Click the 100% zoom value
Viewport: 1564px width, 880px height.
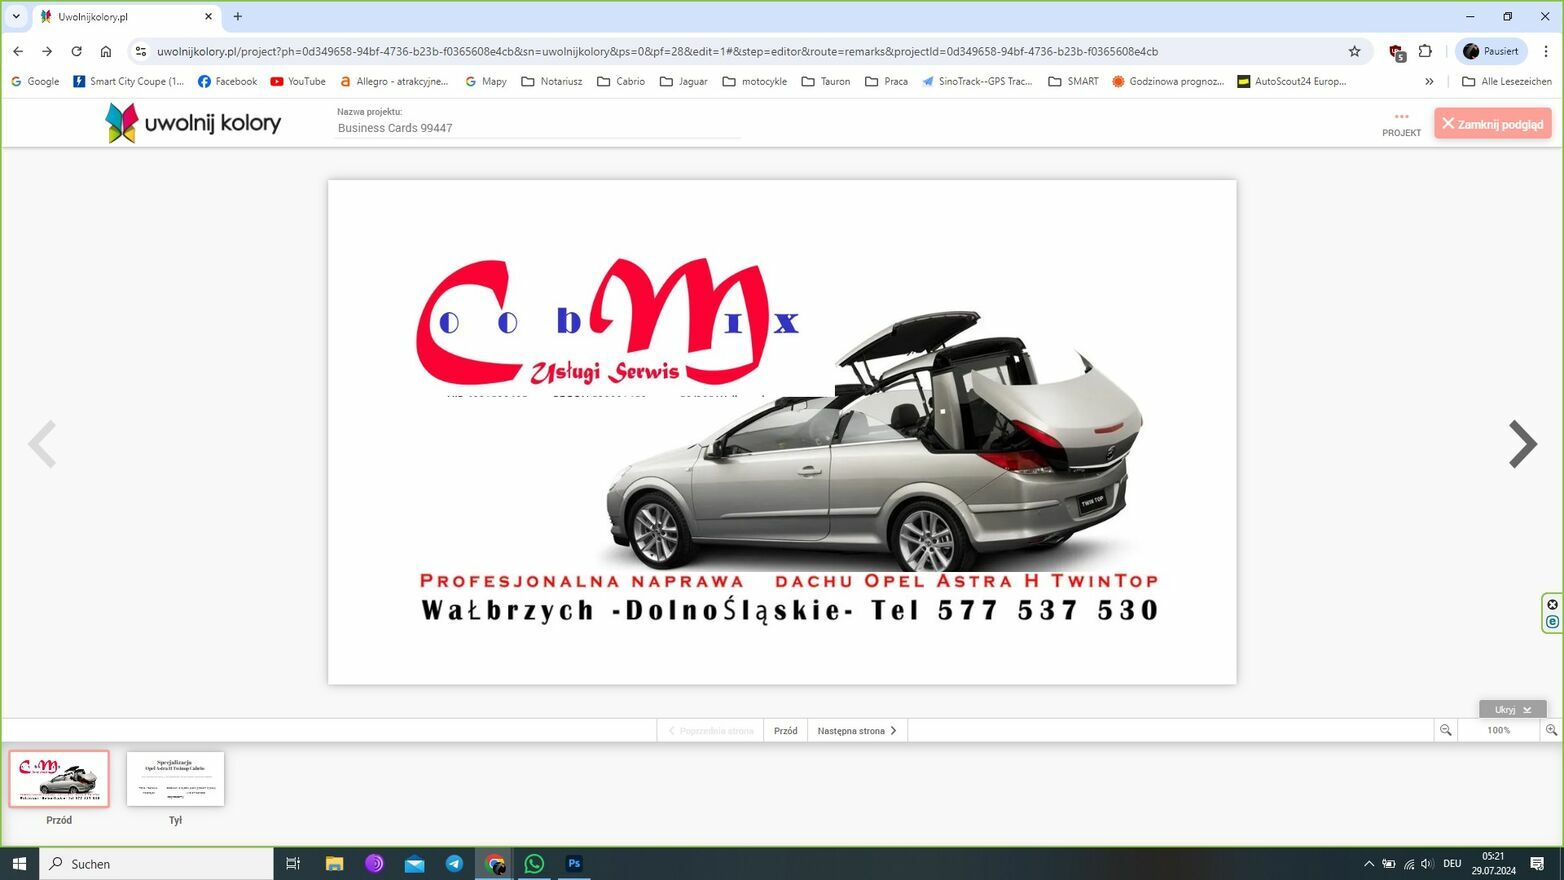point(1498,731)
